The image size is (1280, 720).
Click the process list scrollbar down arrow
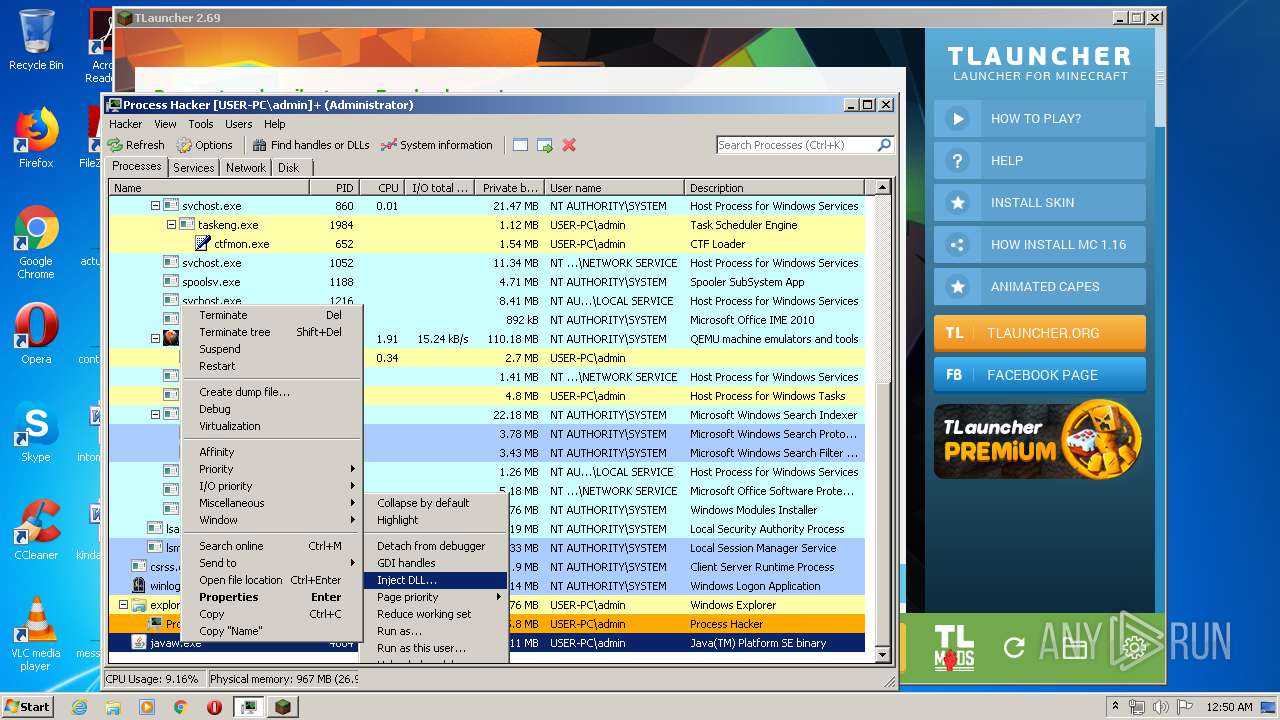(882, 655)
